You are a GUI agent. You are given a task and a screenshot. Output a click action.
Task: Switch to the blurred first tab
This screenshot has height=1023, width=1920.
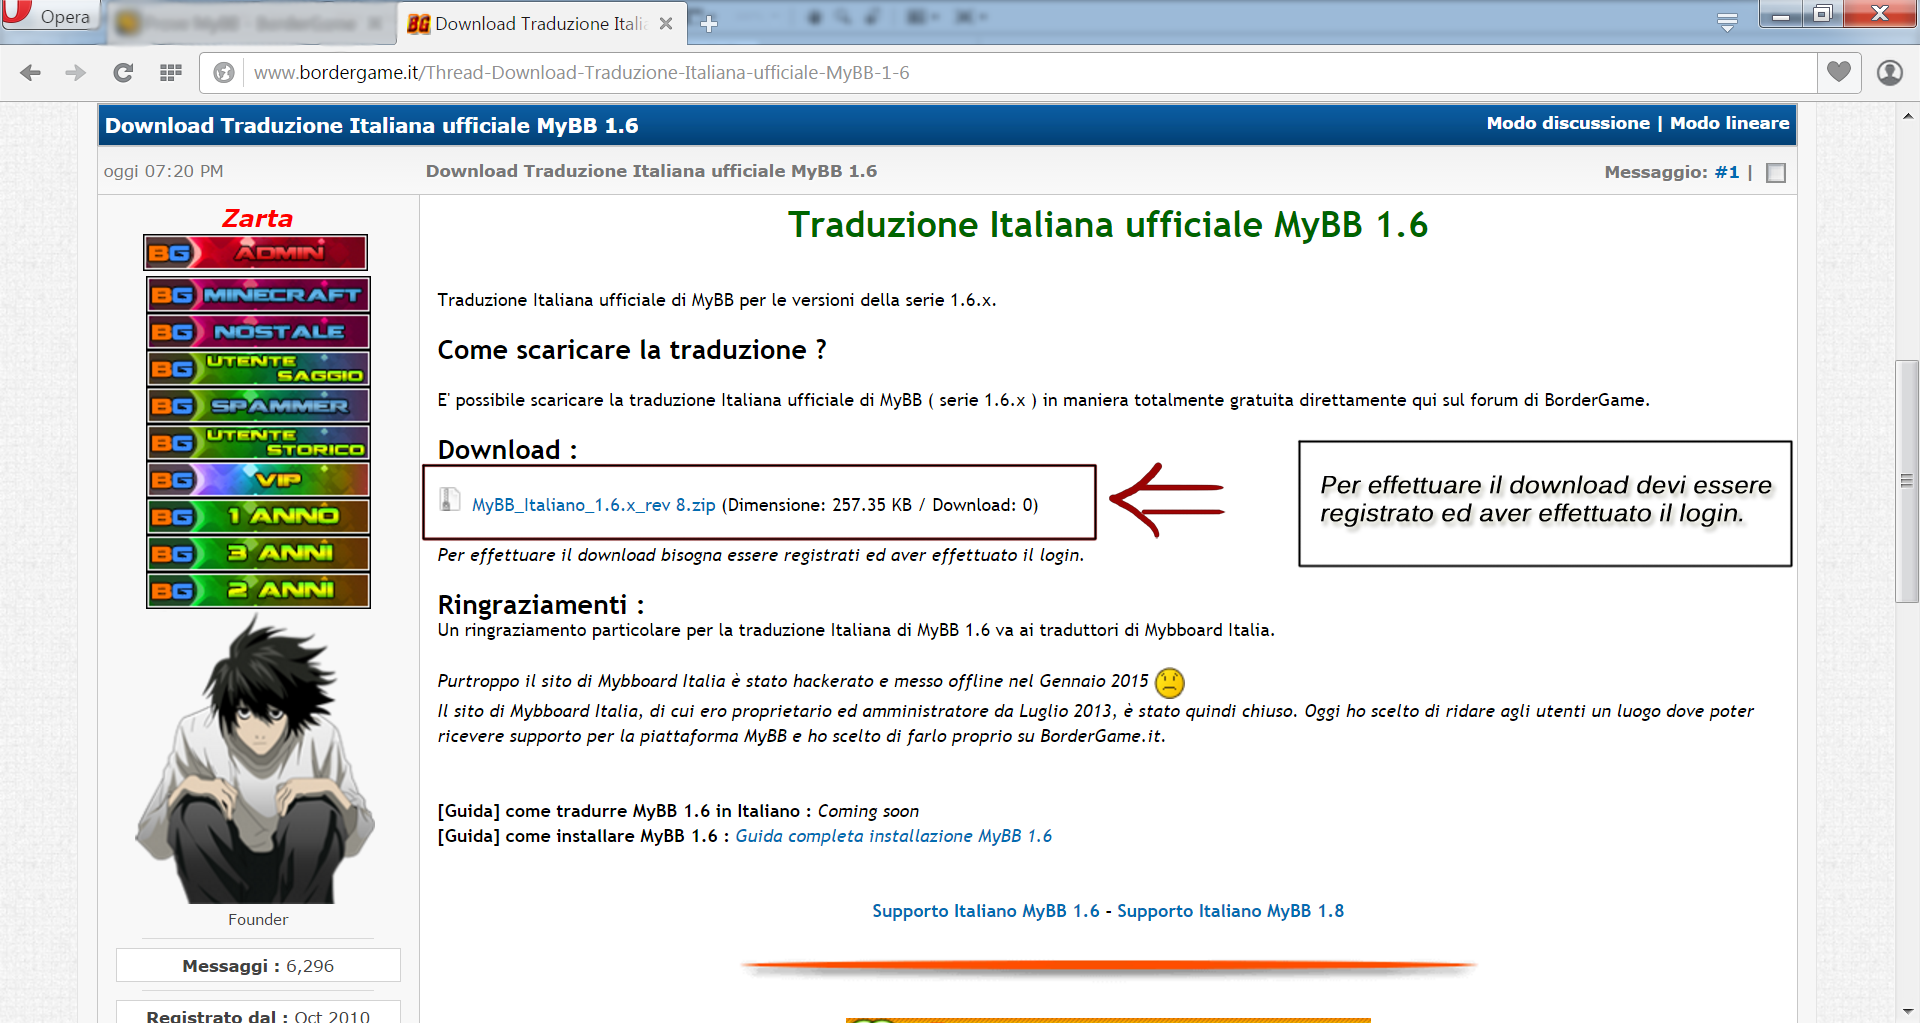[250, 23]
